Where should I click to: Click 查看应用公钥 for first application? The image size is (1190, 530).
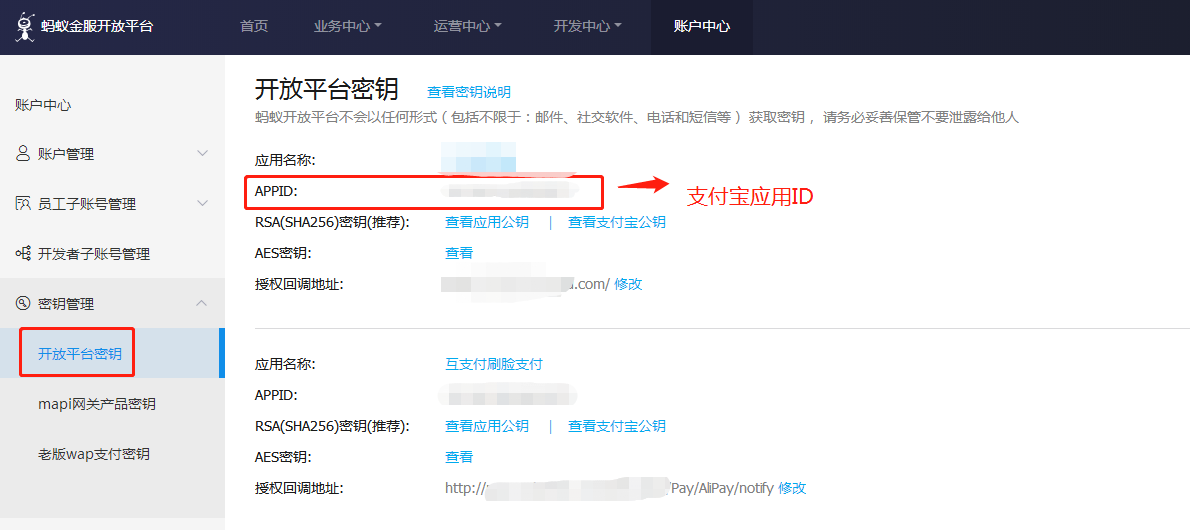click(486, 222)
